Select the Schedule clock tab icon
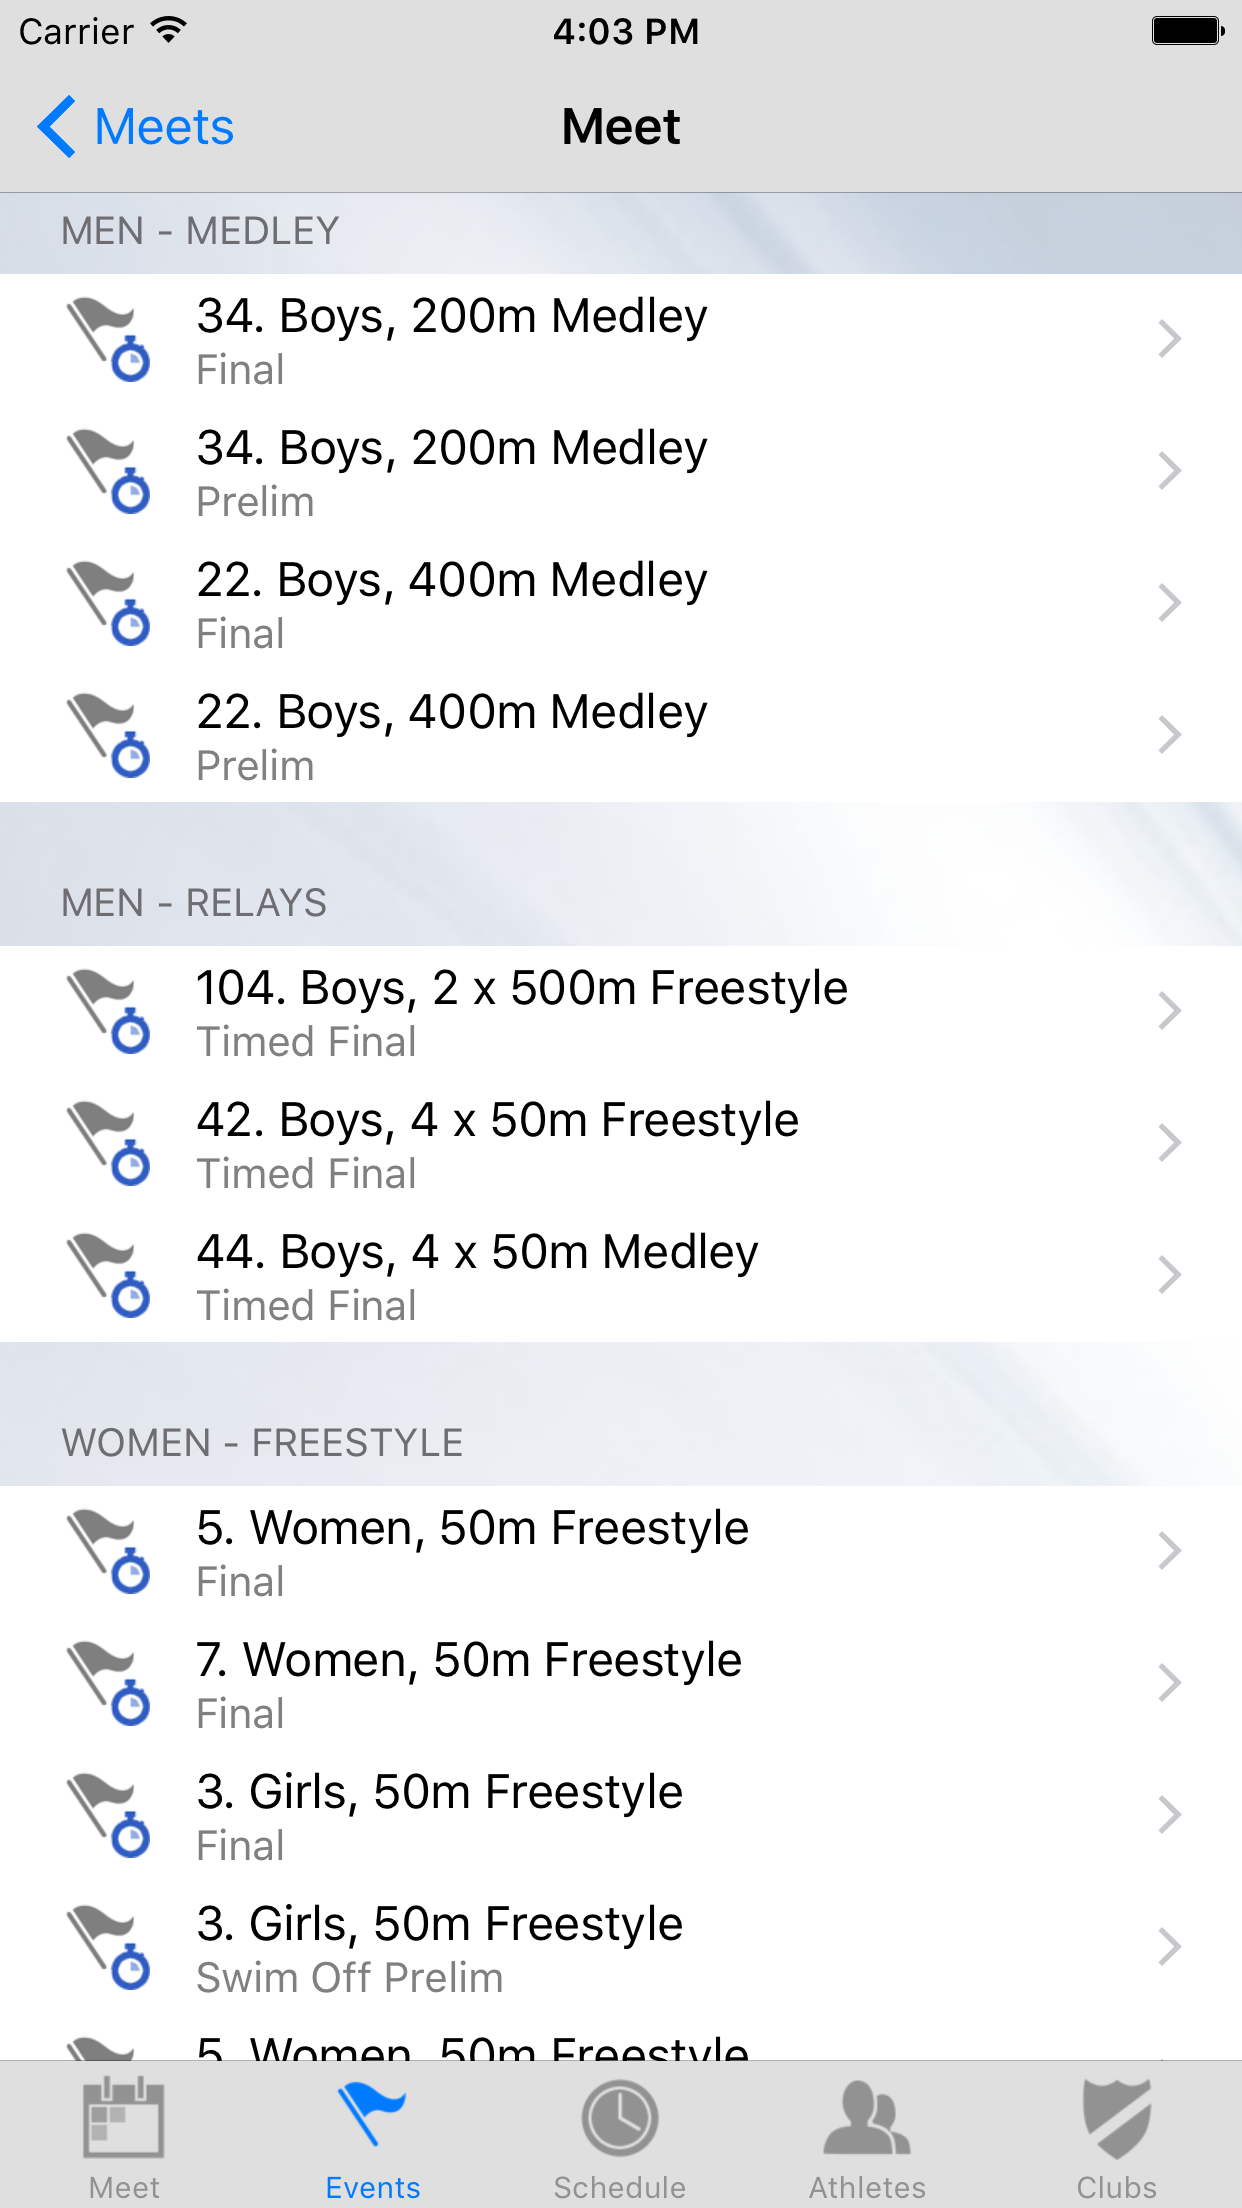 (x=620, y=2118)
